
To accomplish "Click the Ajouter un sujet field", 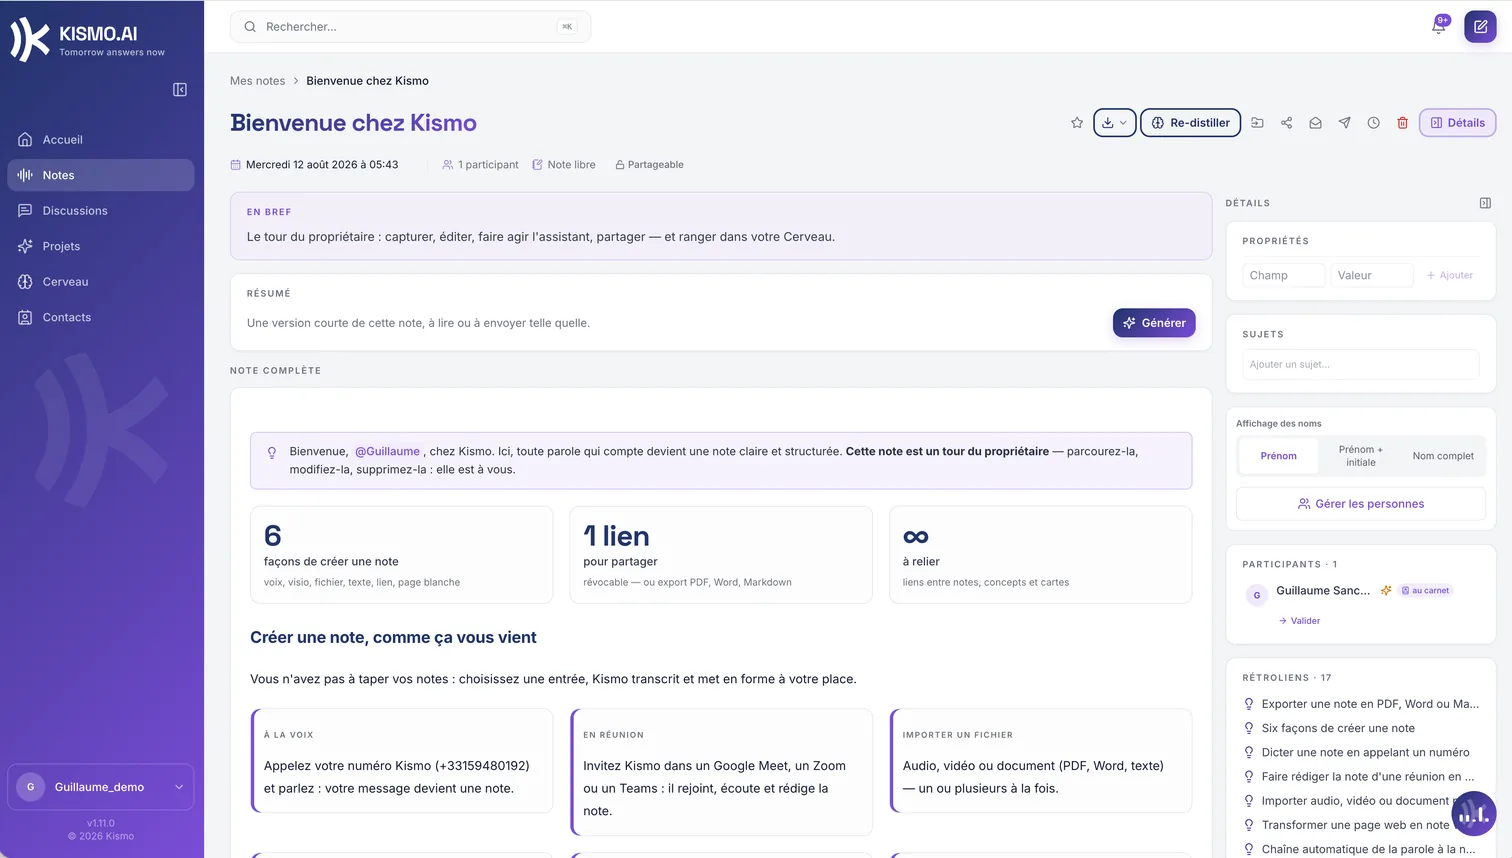I will (1360, 365).
